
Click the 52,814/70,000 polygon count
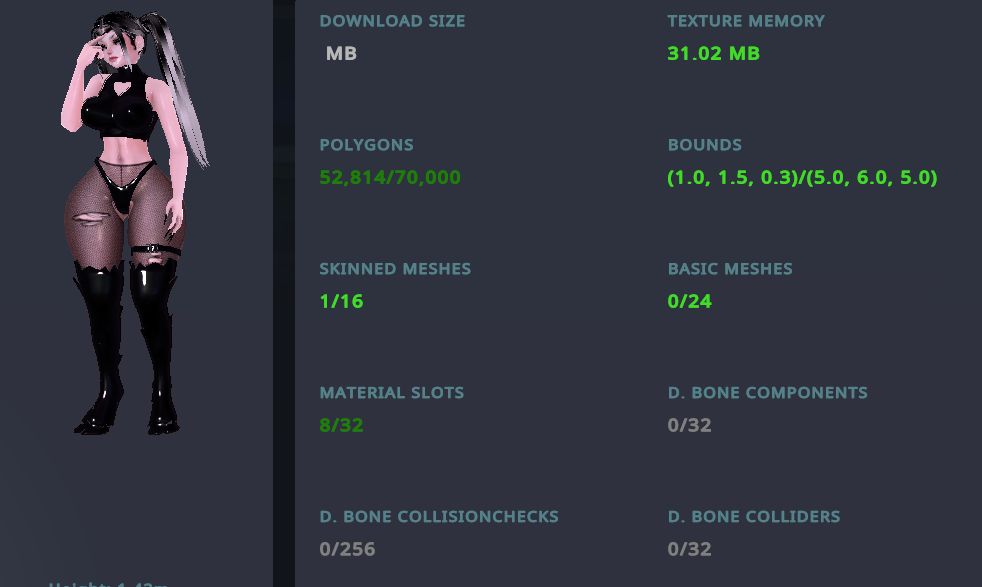coord(390,177)
